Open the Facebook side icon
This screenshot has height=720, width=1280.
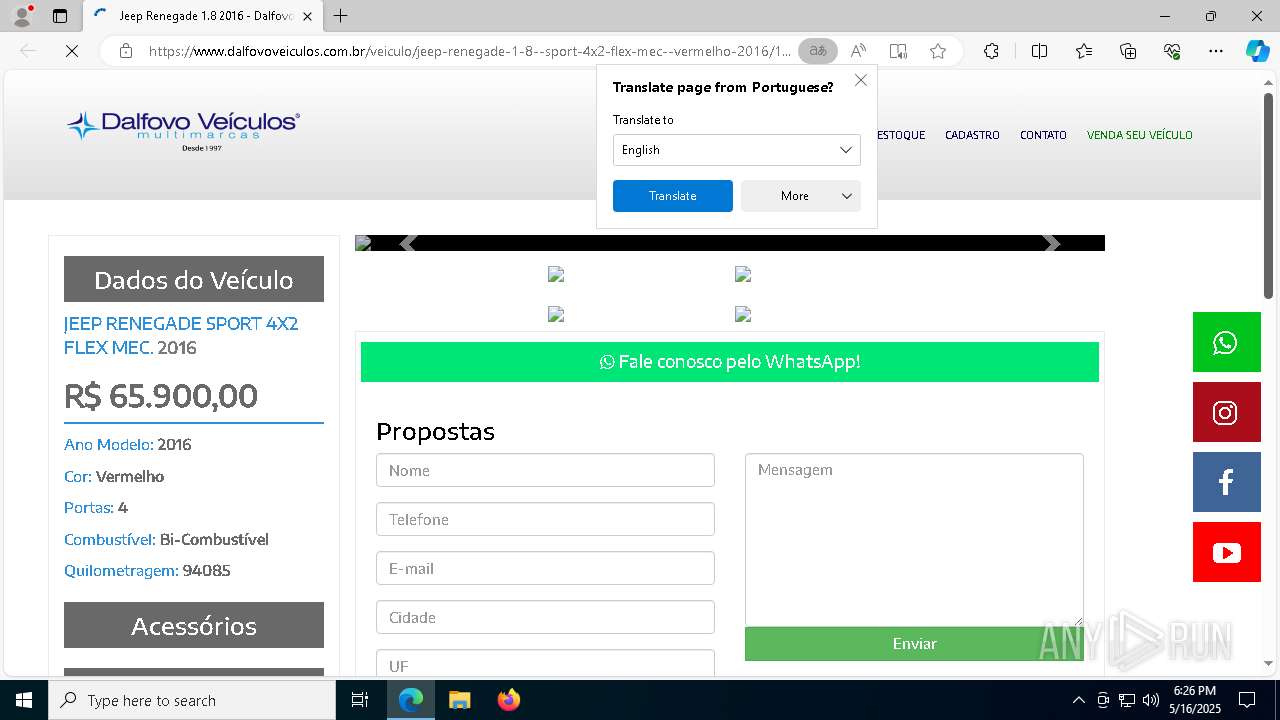click(1226, 482)
